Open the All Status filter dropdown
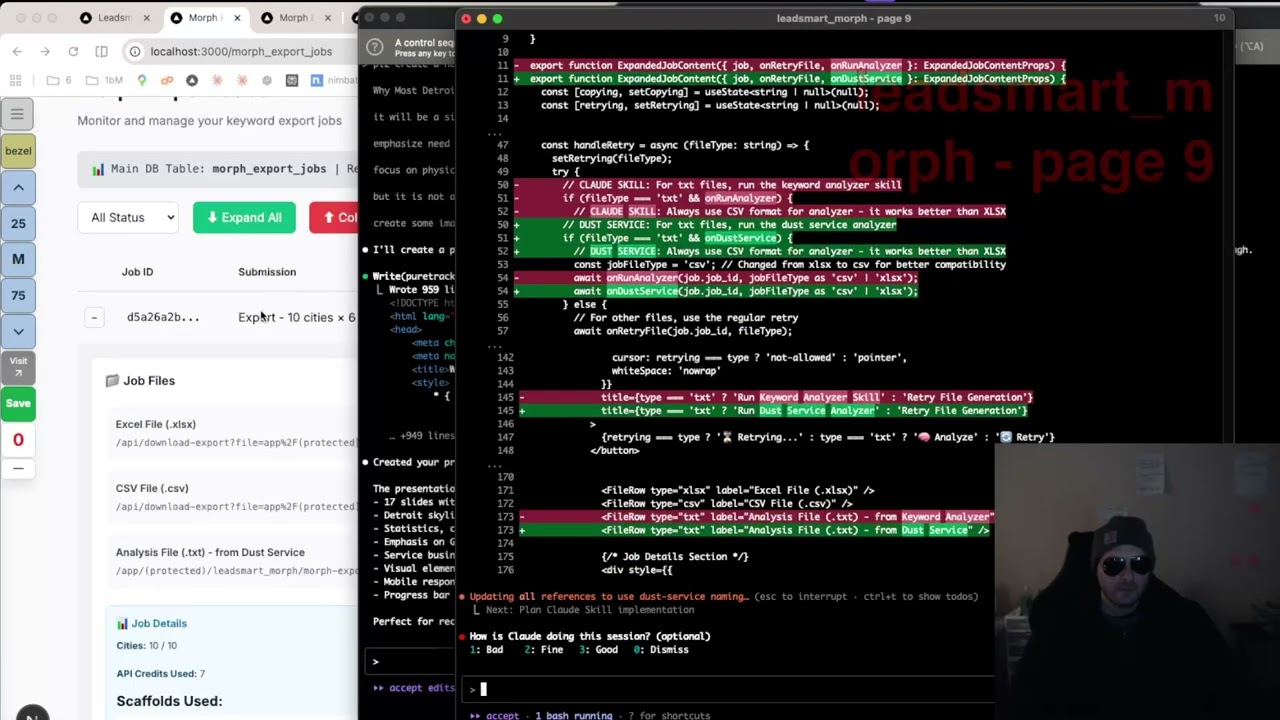 (128, 217)
